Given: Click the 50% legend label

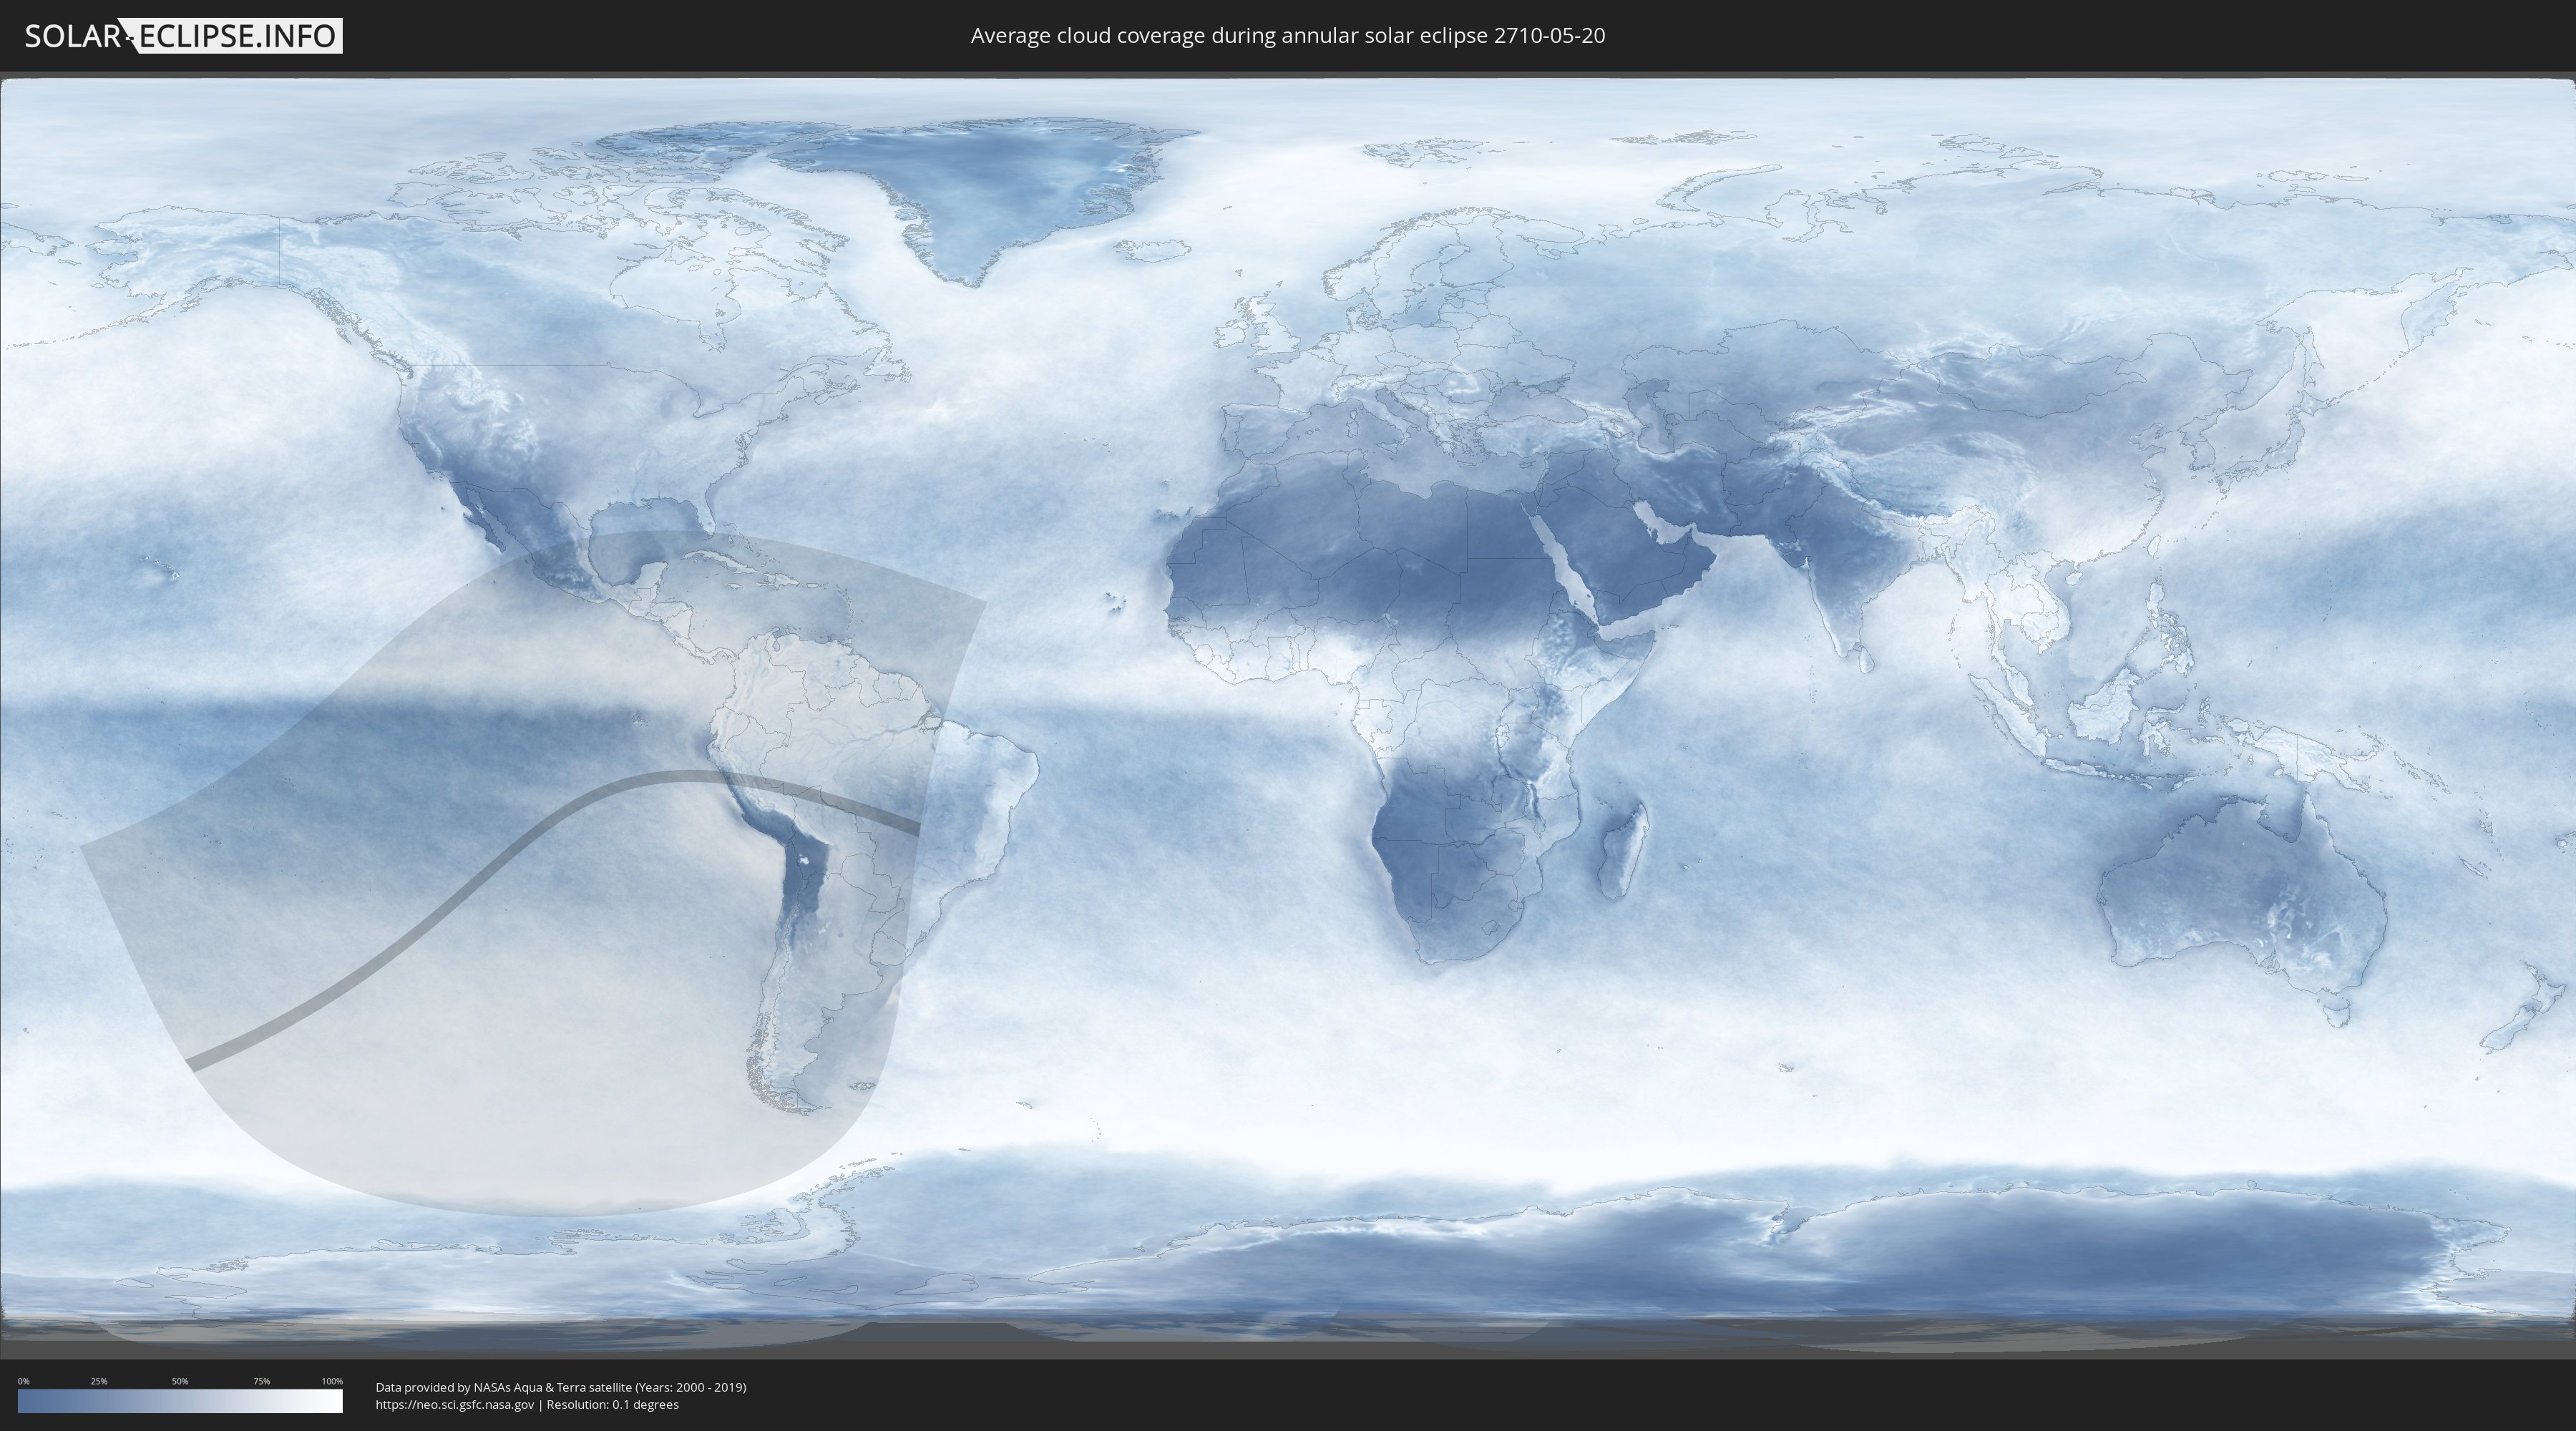Looking at the screenshot, I should [x=180, y=1381].
